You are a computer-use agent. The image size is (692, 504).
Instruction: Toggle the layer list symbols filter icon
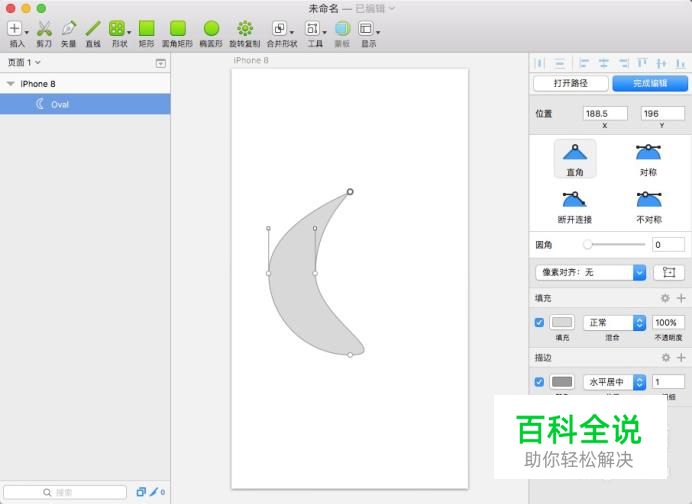(x=141, y=492)
